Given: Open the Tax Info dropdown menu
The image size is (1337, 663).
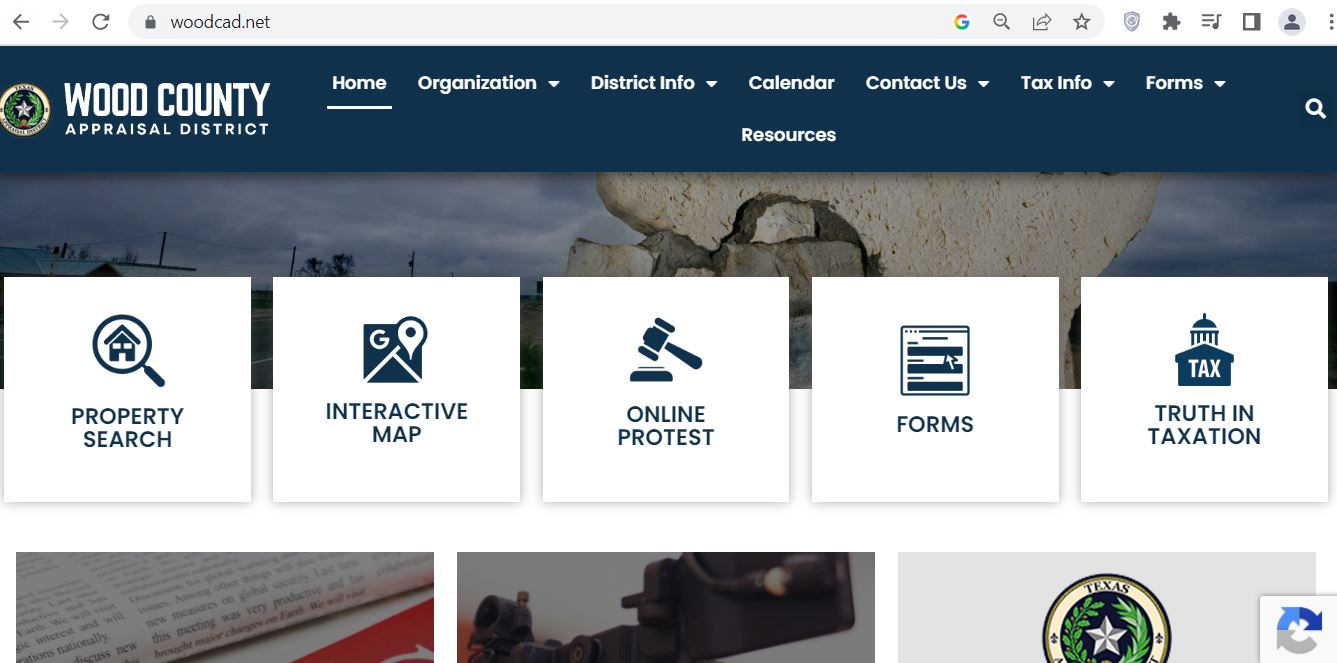Looking at the screenshot, I should pos(1067,83).
